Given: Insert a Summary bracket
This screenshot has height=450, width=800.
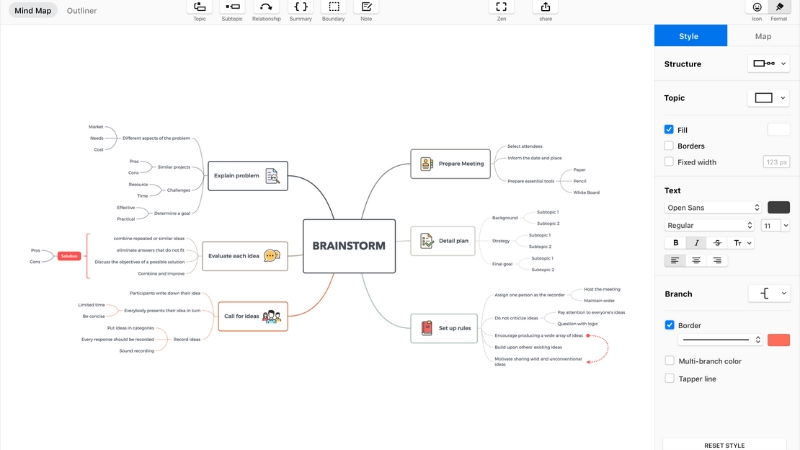Looking at the screenshot, I should pos(300,8).
